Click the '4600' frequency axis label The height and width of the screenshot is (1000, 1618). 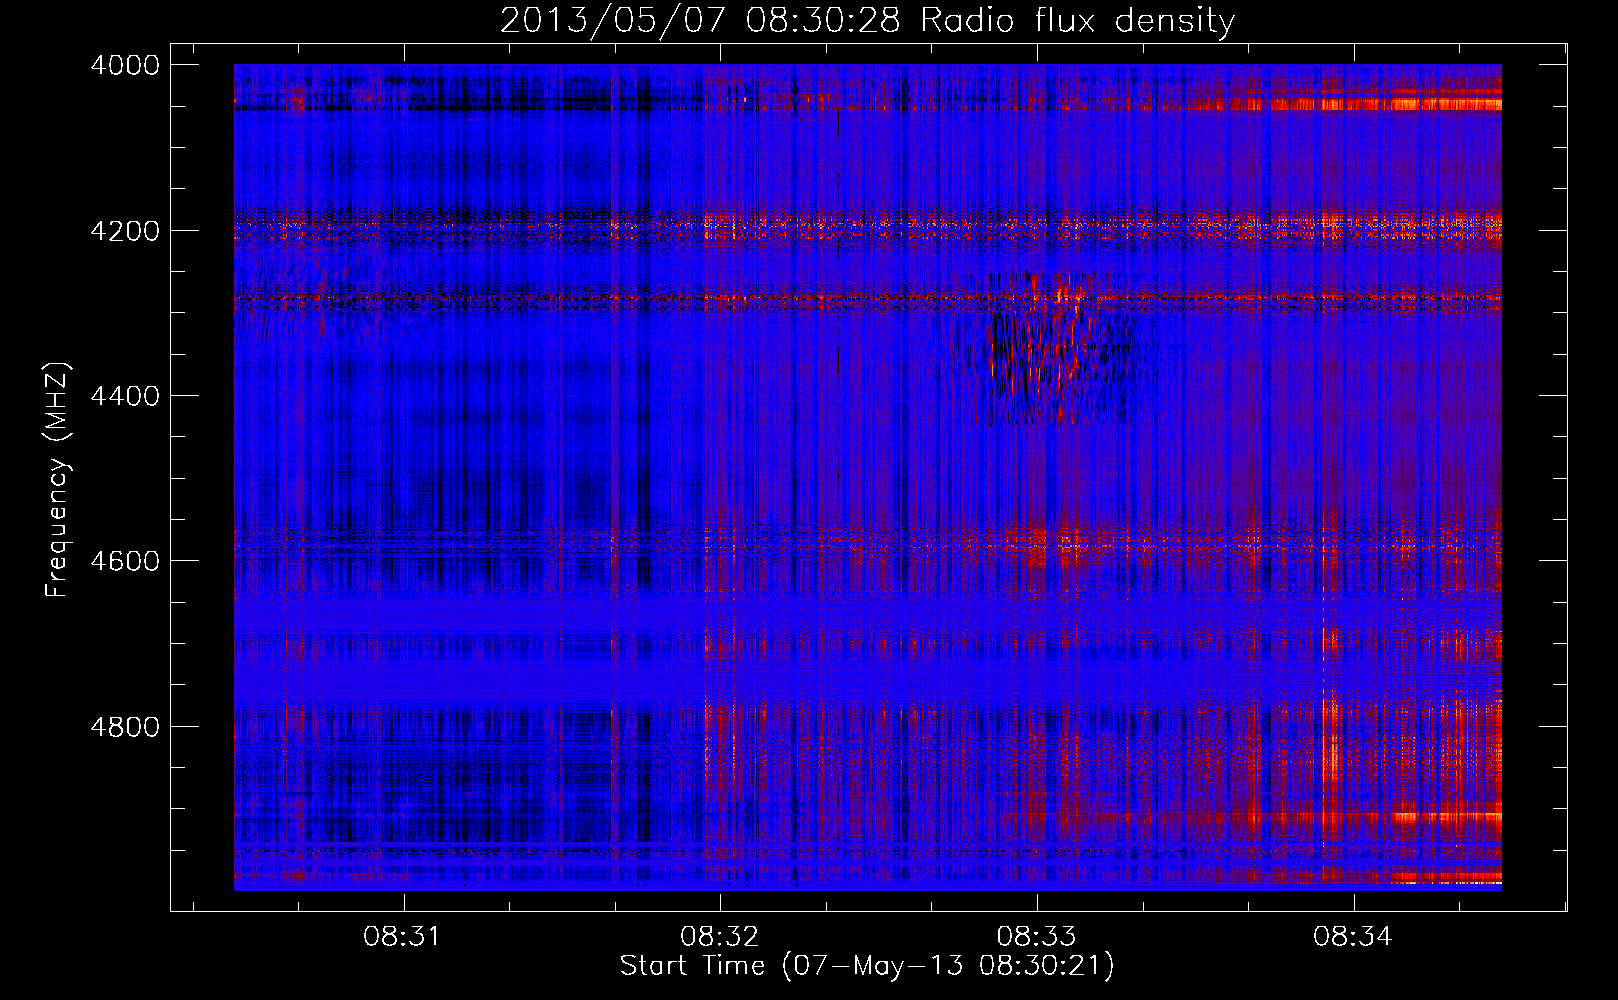click(x=124, y=561)
